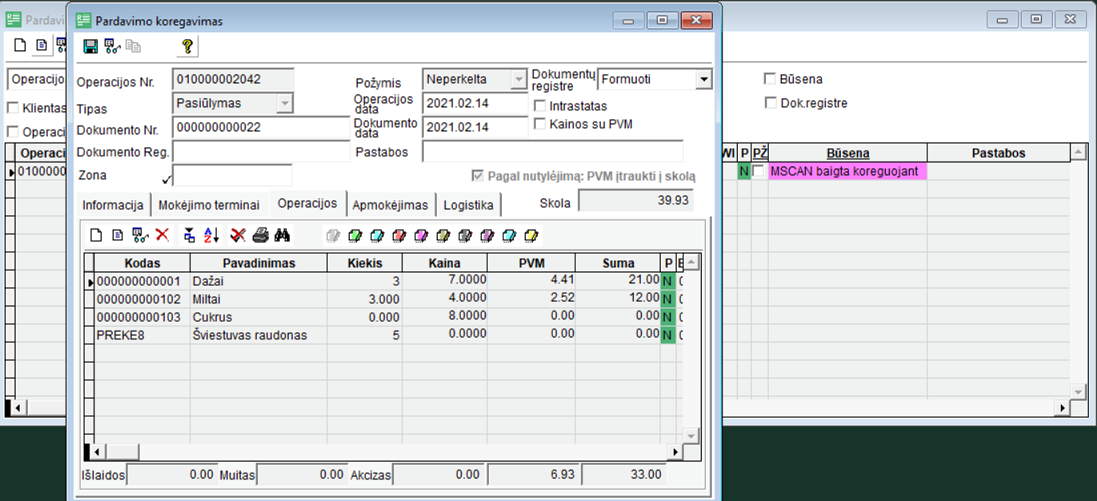Viewport: 1097px width, 501px height.
Task: Click the operations grid horizontal scrollbar left arrow
Action: (x=97, y=452)
